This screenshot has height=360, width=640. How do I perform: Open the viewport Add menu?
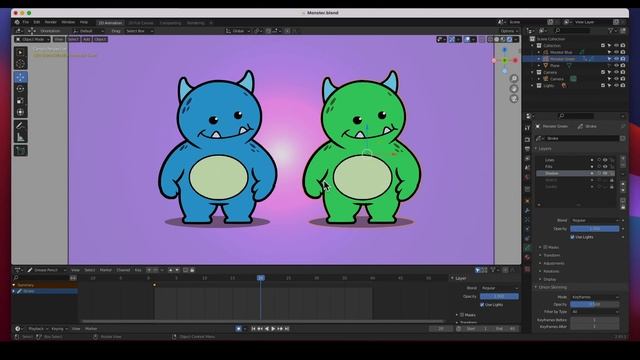pos(86,39)
